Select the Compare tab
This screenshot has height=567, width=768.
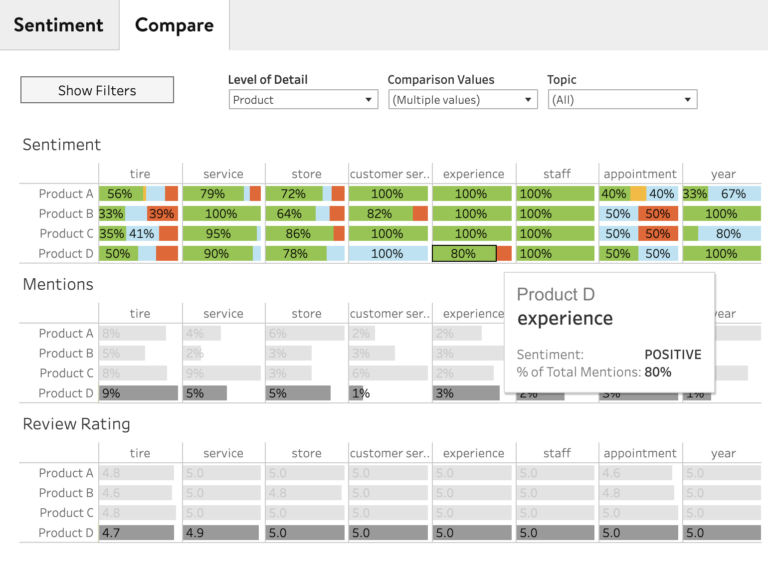174,25
